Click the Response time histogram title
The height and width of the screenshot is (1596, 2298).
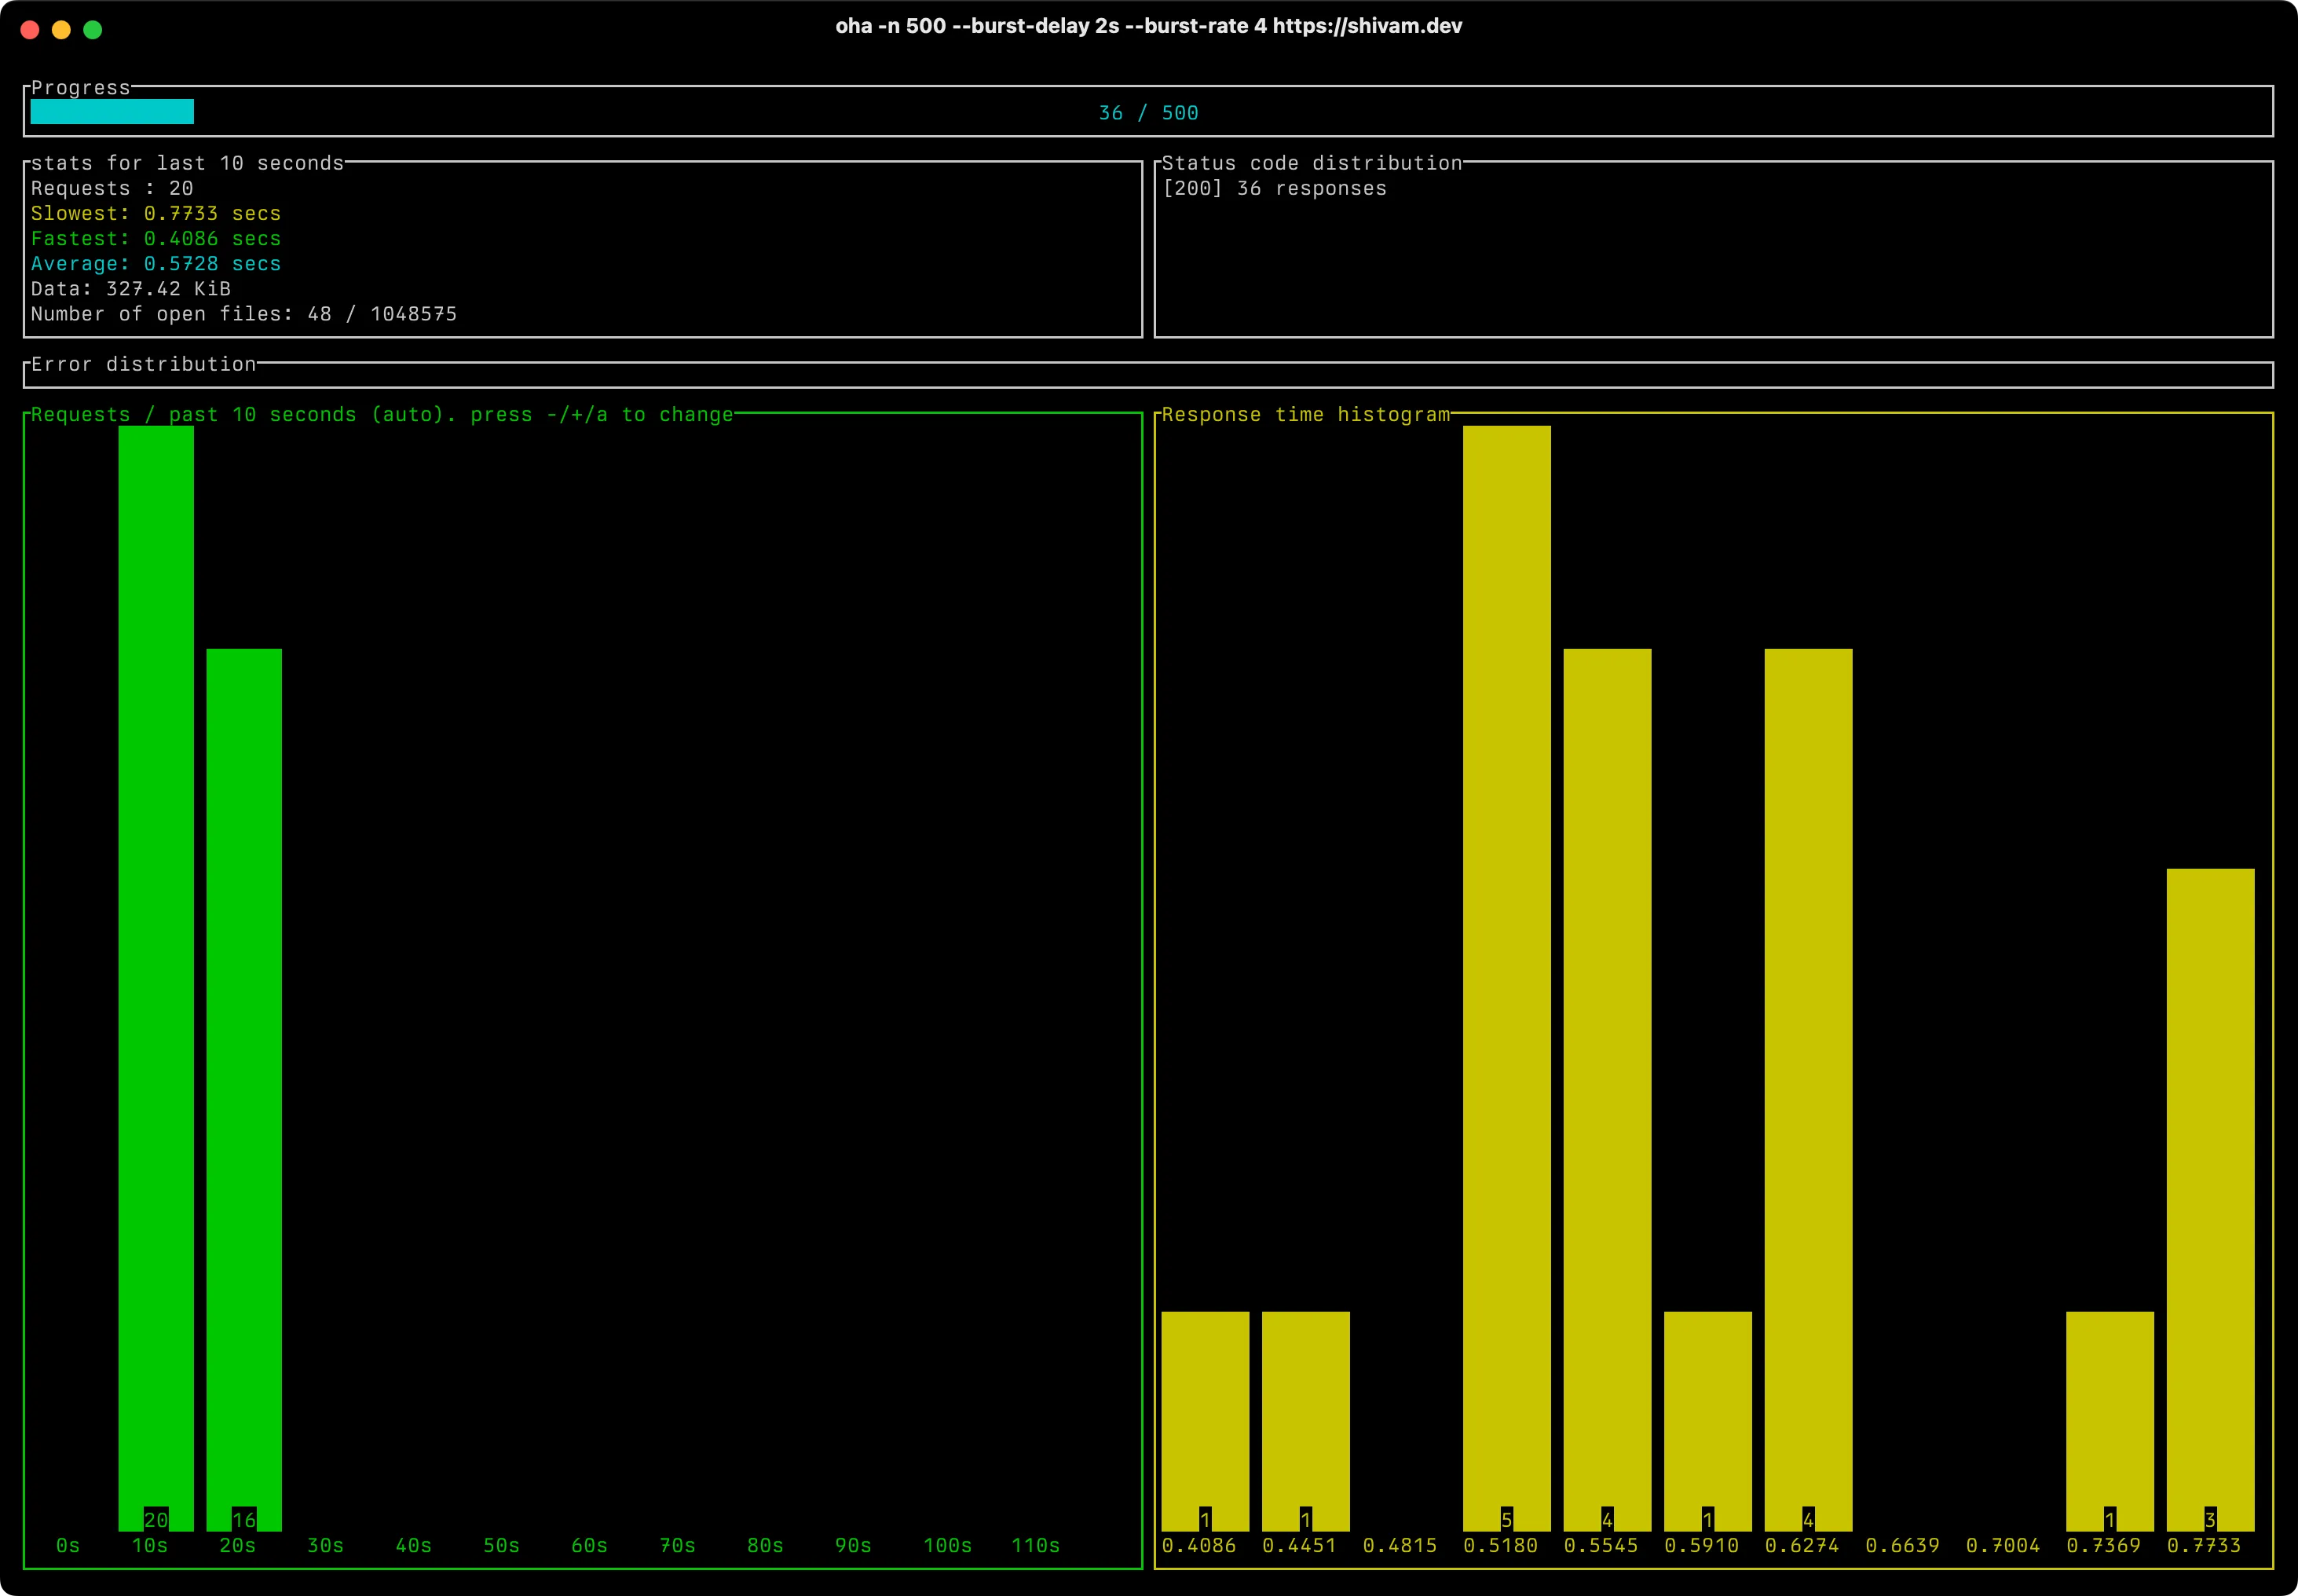(1305, 415)
